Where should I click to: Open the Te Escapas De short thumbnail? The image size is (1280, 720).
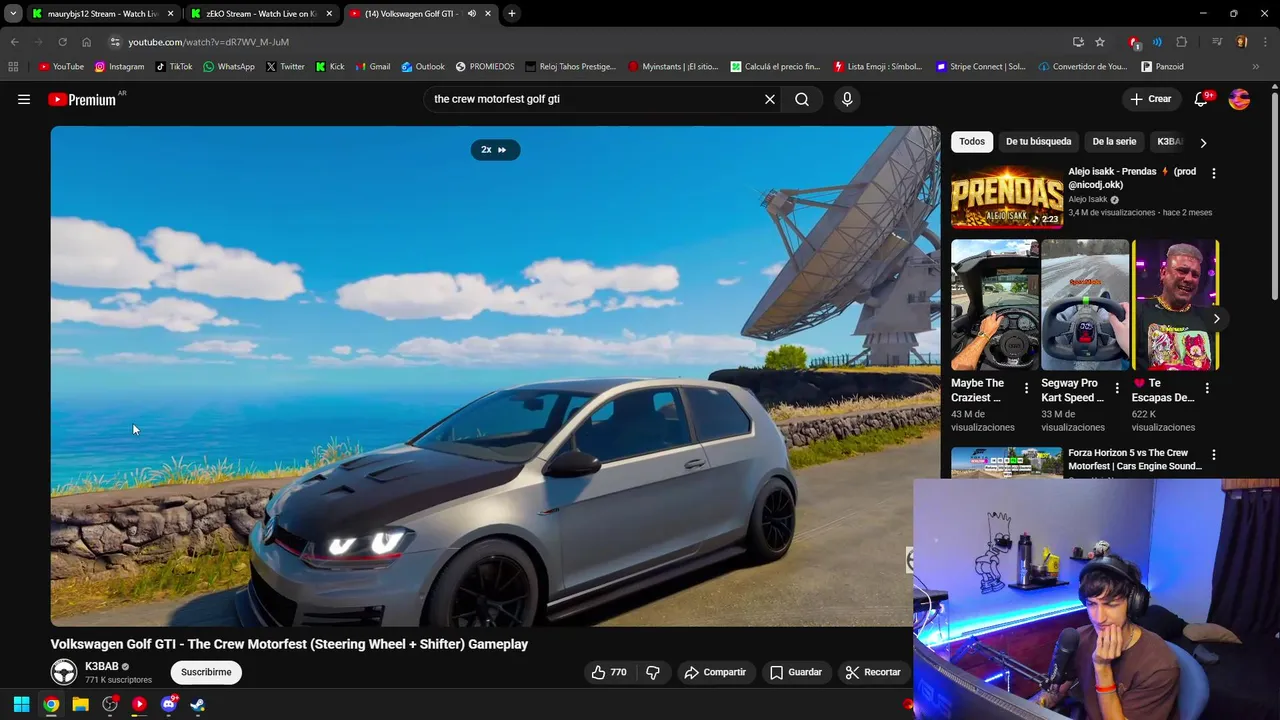1175,304
